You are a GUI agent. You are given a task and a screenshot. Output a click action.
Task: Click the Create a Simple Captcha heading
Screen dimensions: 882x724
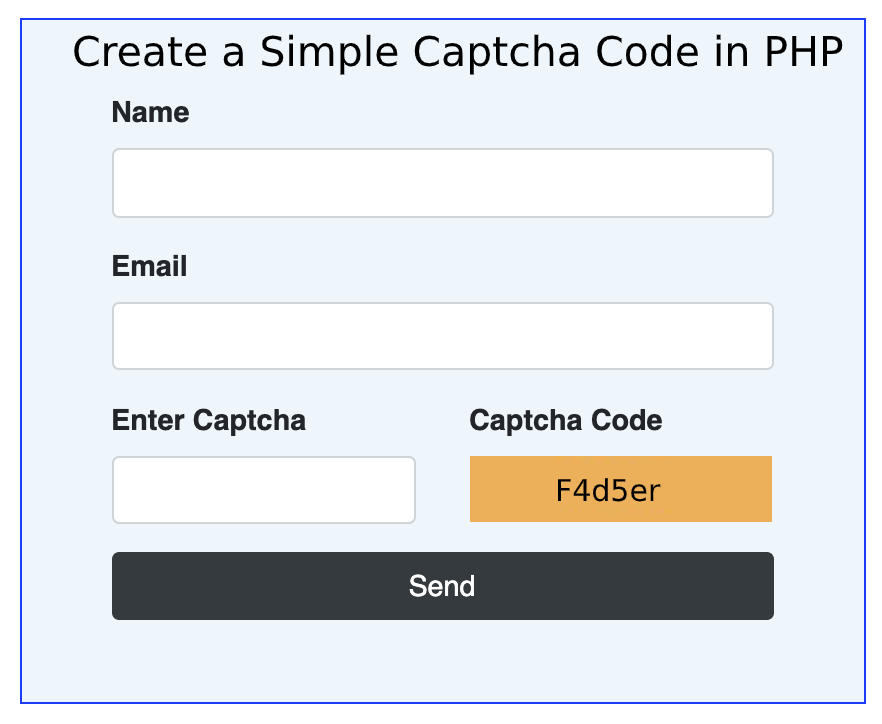pos(458,52)
